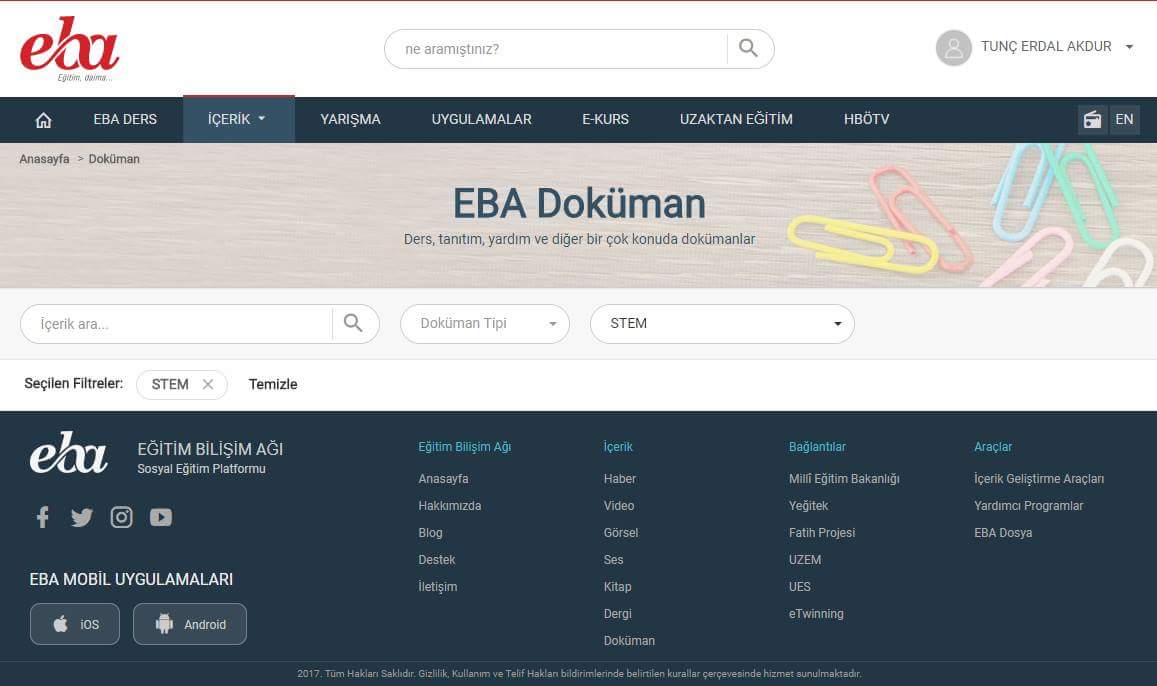The height and width of the screenshot is (686, 1157).
Task: Open the Millî Eğitim Bakanlığı link
Action: (844, 479)
